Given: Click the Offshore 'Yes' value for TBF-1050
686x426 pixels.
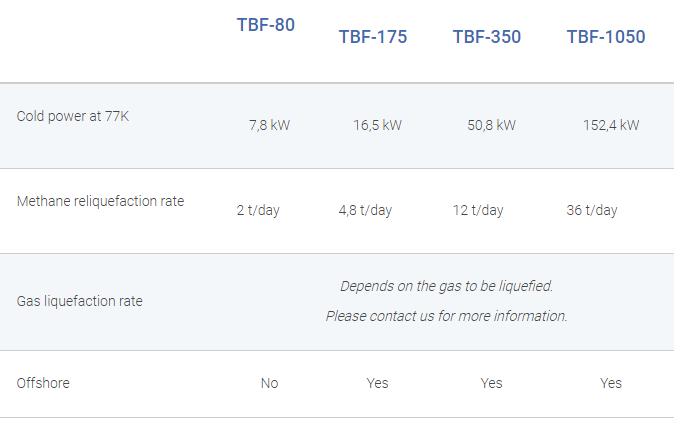Looking at the screenshot, I should 611,383.
